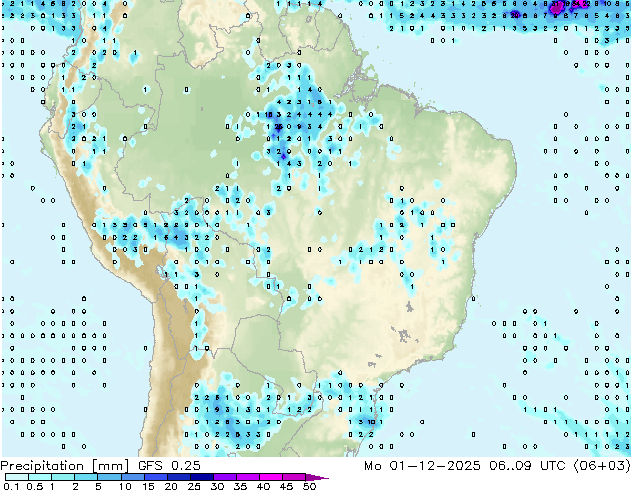Click the '0.5' legend scale label

click(x=35, y=486)
